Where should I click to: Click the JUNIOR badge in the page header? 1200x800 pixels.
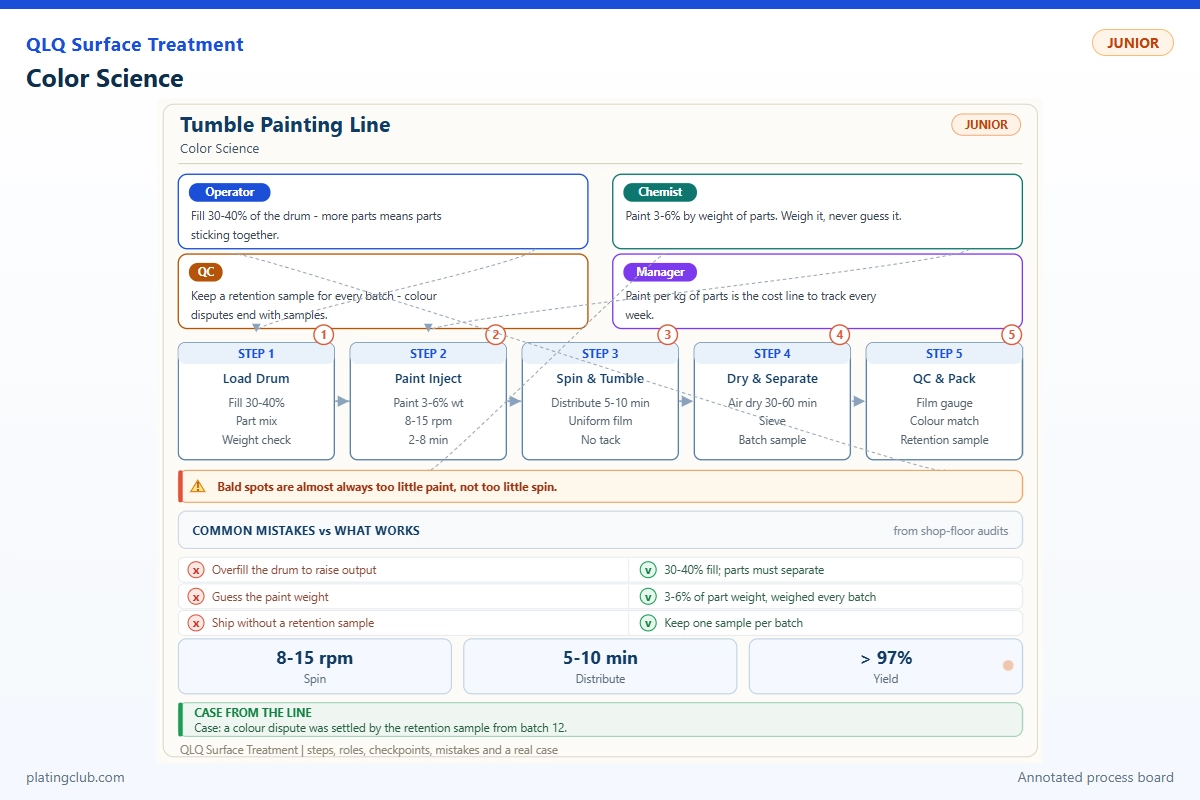pos(1133,43)
